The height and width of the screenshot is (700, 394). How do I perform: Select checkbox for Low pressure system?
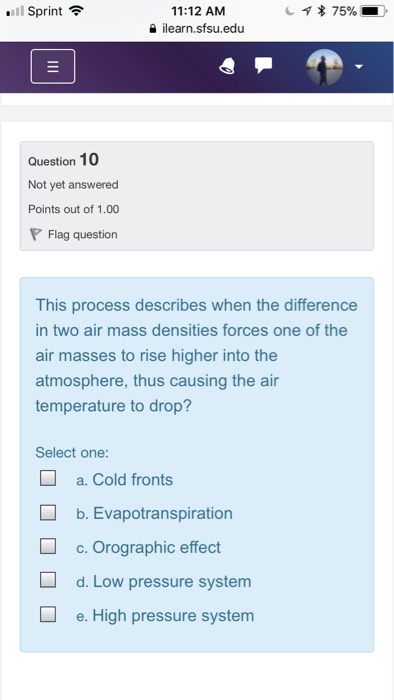(x=48, y=580)
